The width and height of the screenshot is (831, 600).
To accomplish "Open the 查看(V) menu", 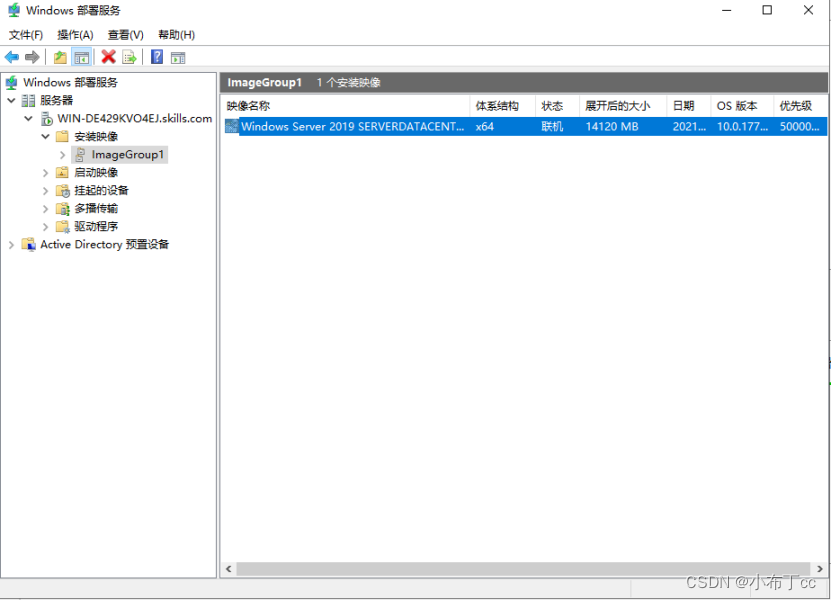I will pyautogui.click(x=126, y=35).
